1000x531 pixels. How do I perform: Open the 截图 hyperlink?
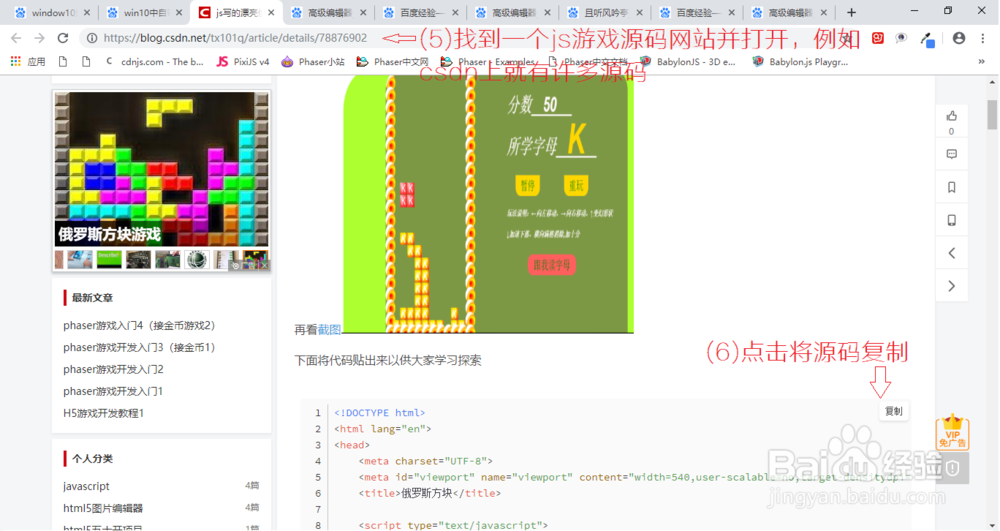point(329,330)
